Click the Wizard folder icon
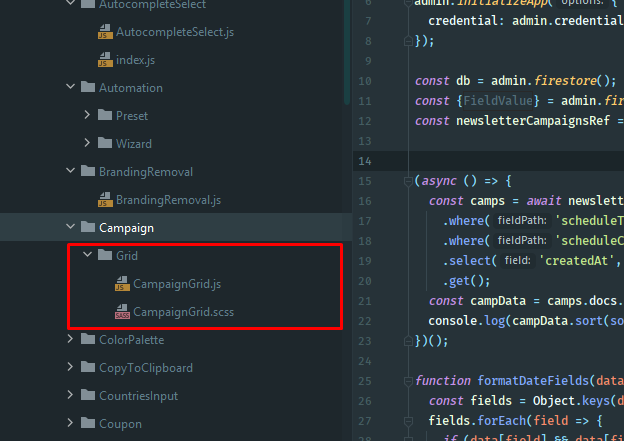The height and width of the screenshot is (441, 624). 105,144
